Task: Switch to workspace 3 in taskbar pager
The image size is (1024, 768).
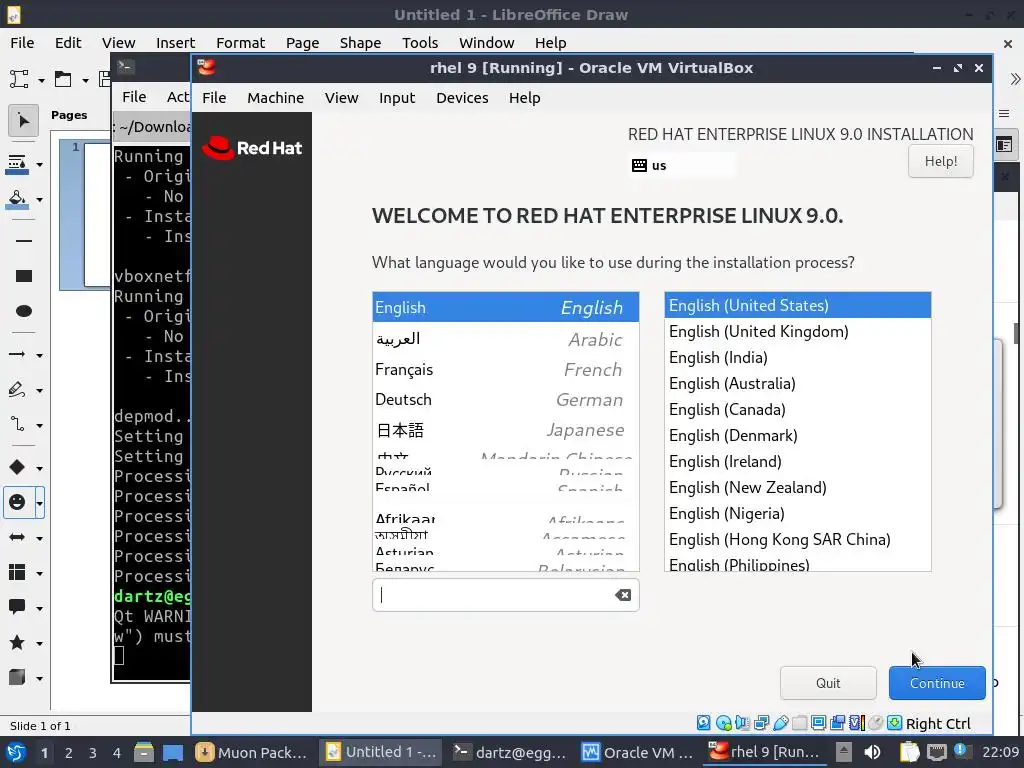Action: 93,753
